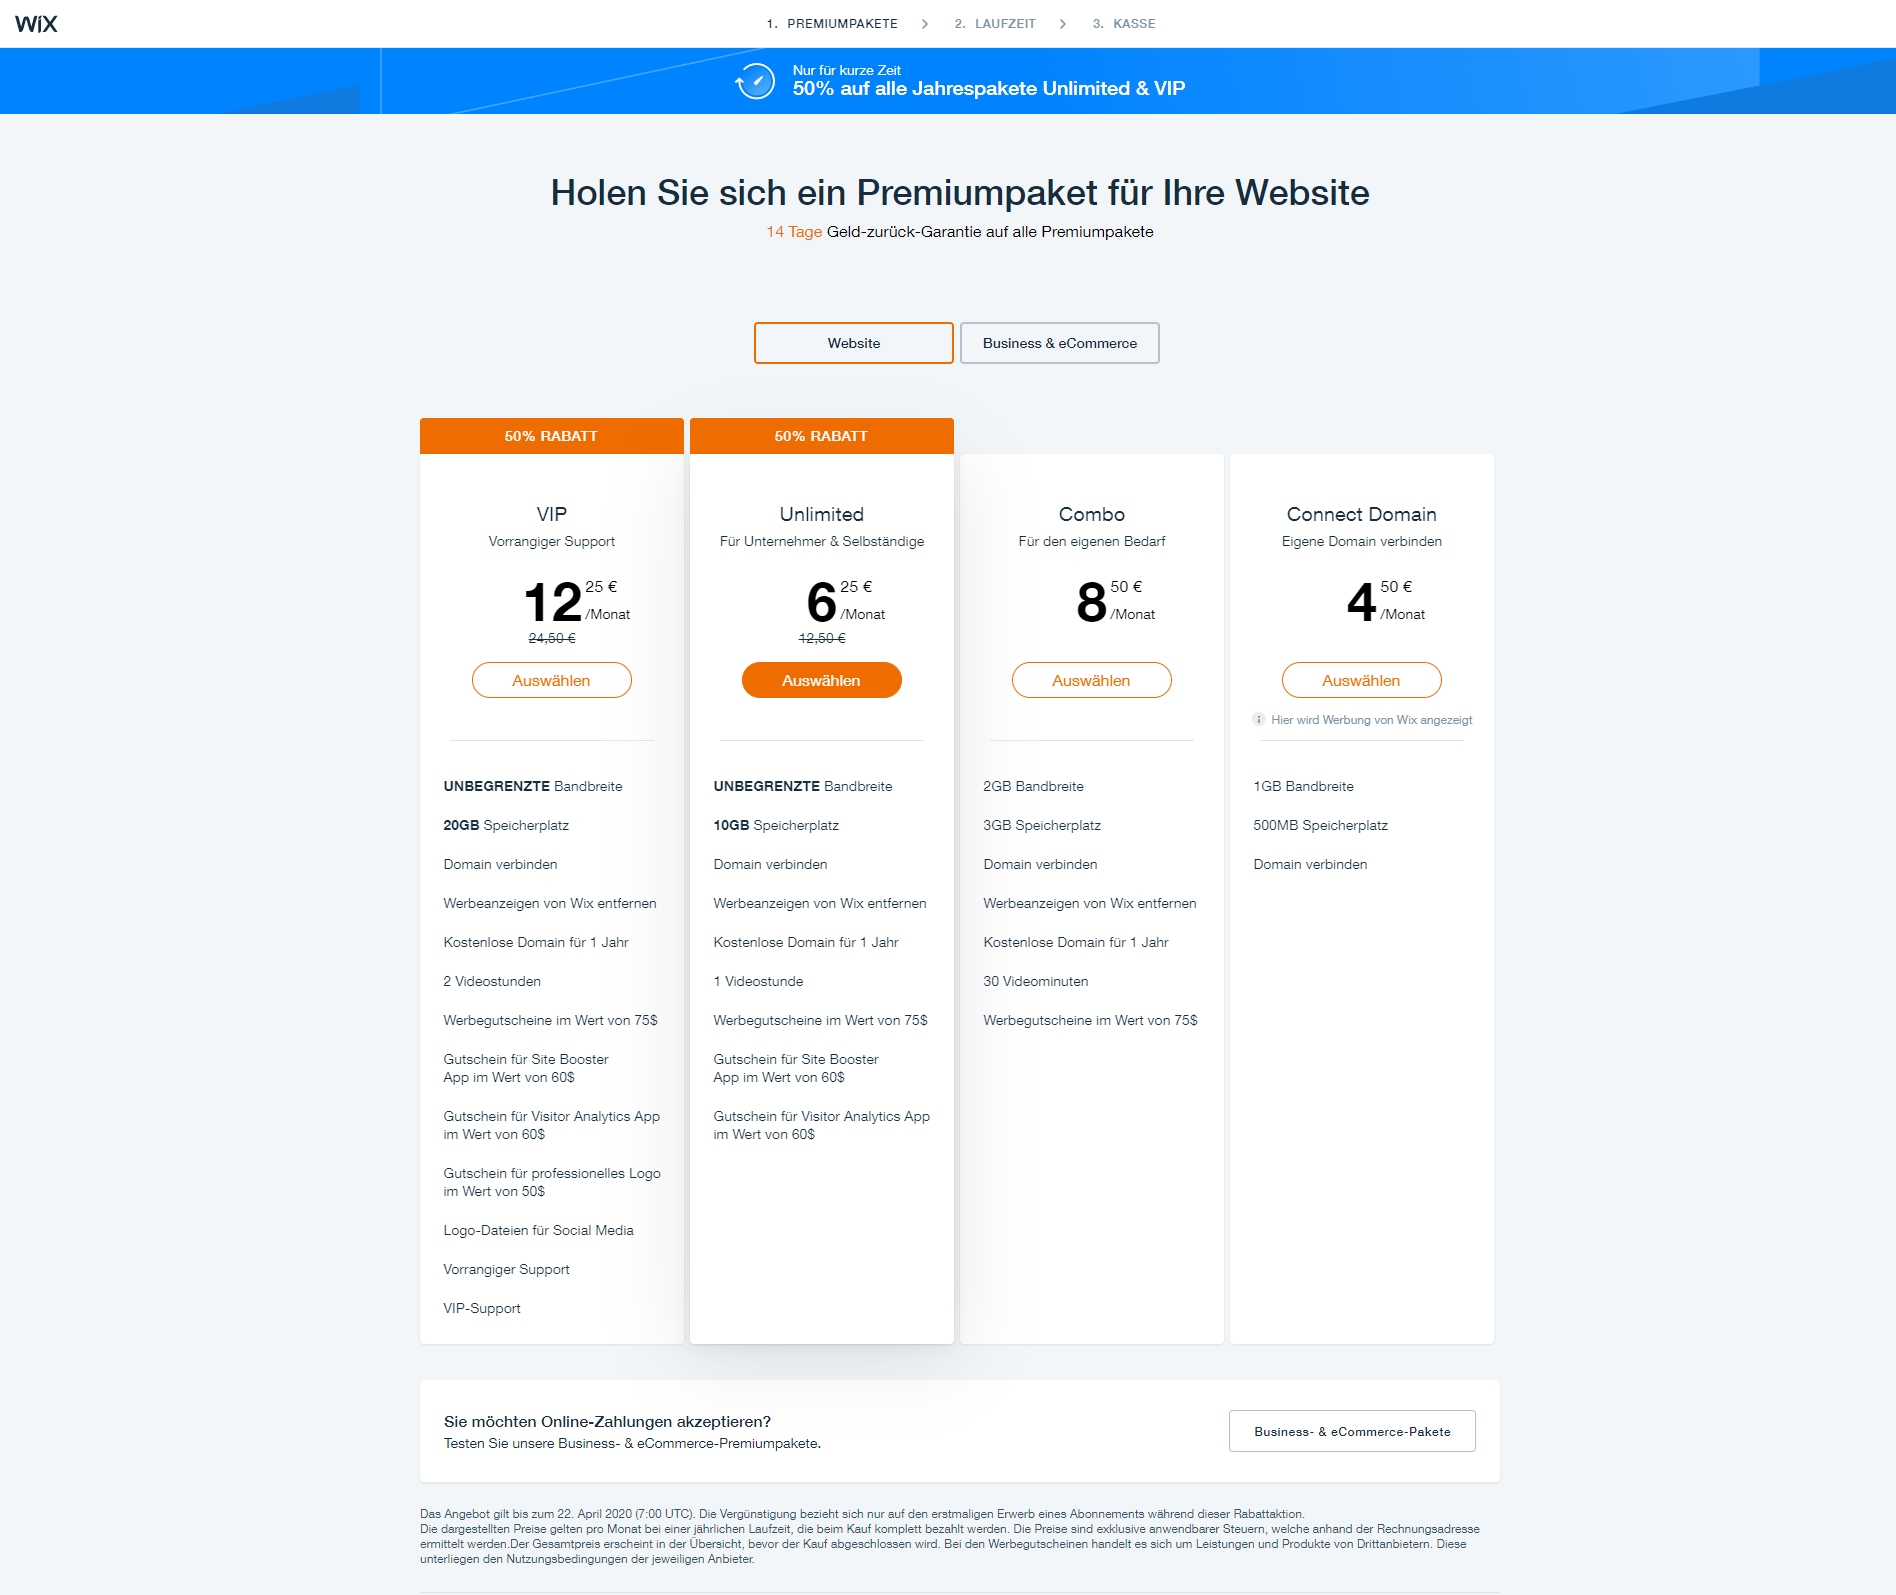Viewport: 1896px width, 1595px height.
Task: Click the VIP price 12,25 €
Action: (577, 601)
